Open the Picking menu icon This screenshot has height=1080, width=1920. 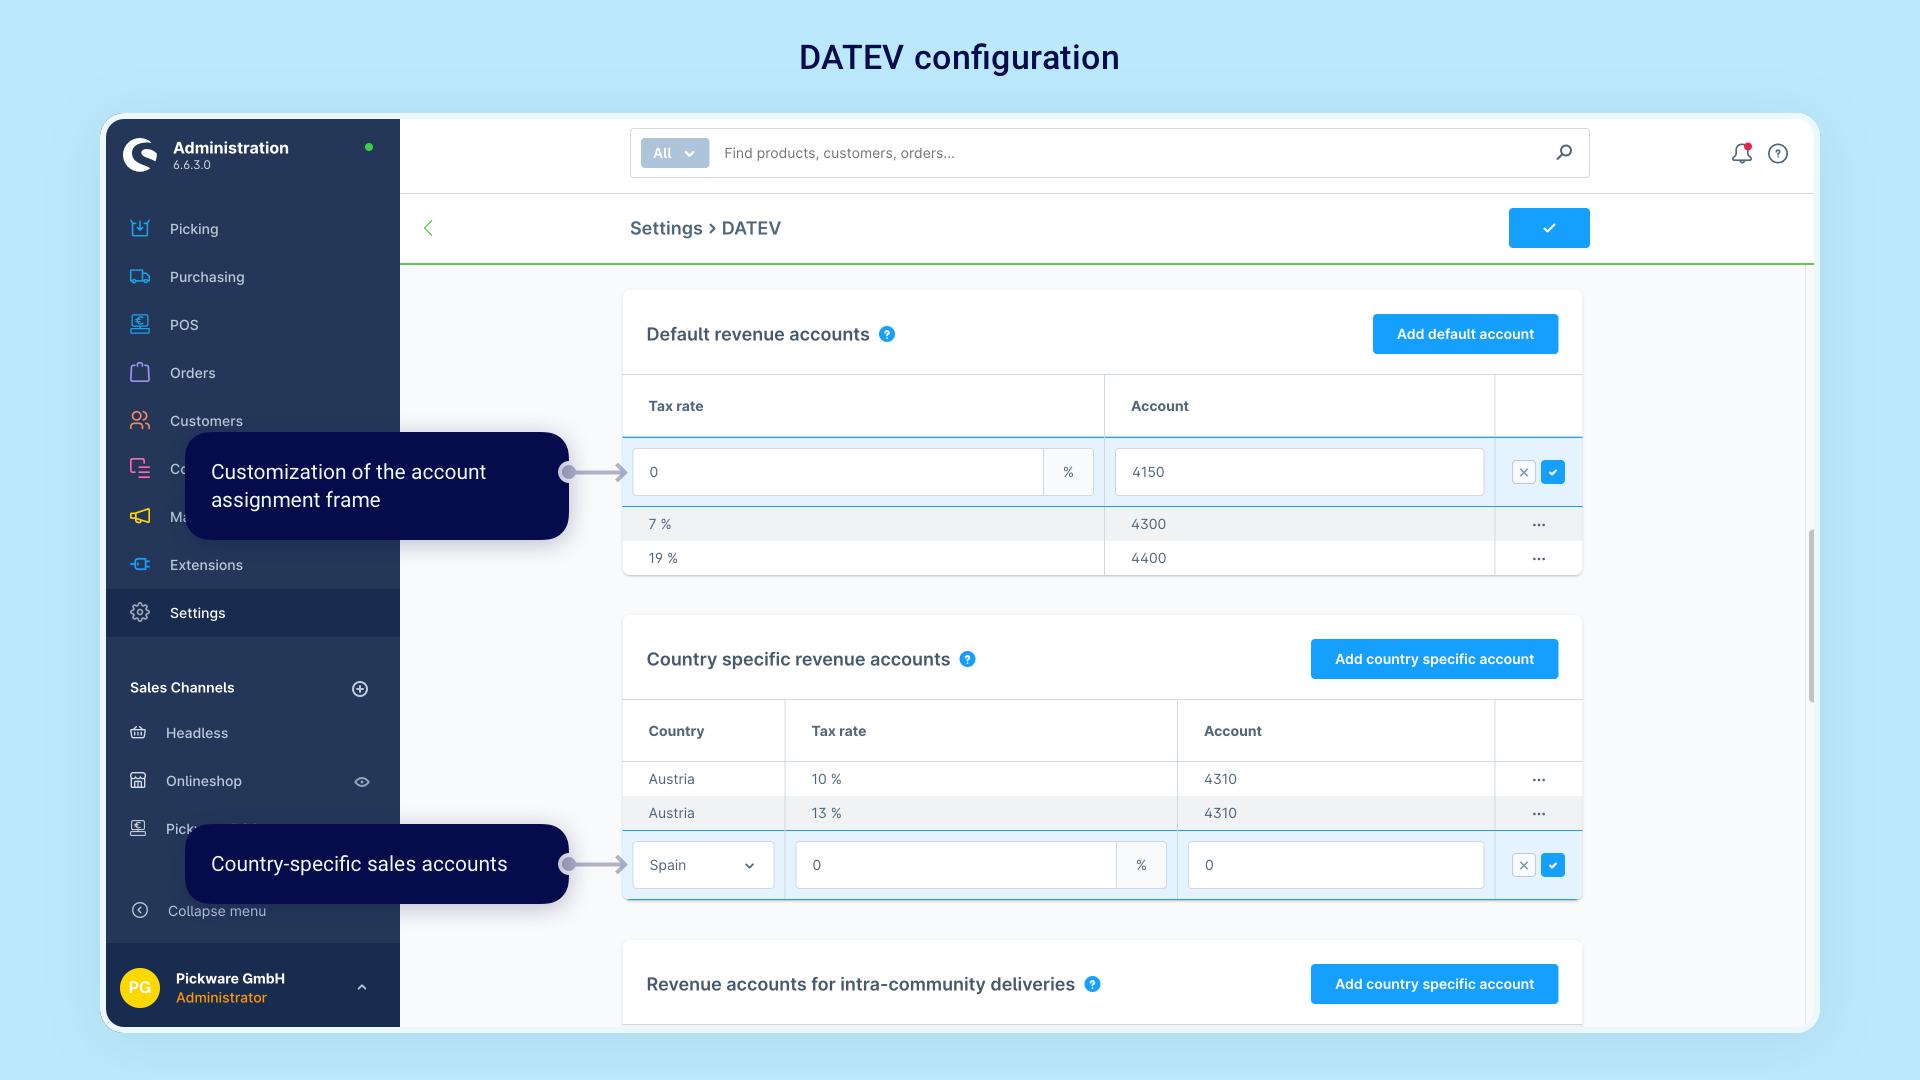tap(140, 228)
